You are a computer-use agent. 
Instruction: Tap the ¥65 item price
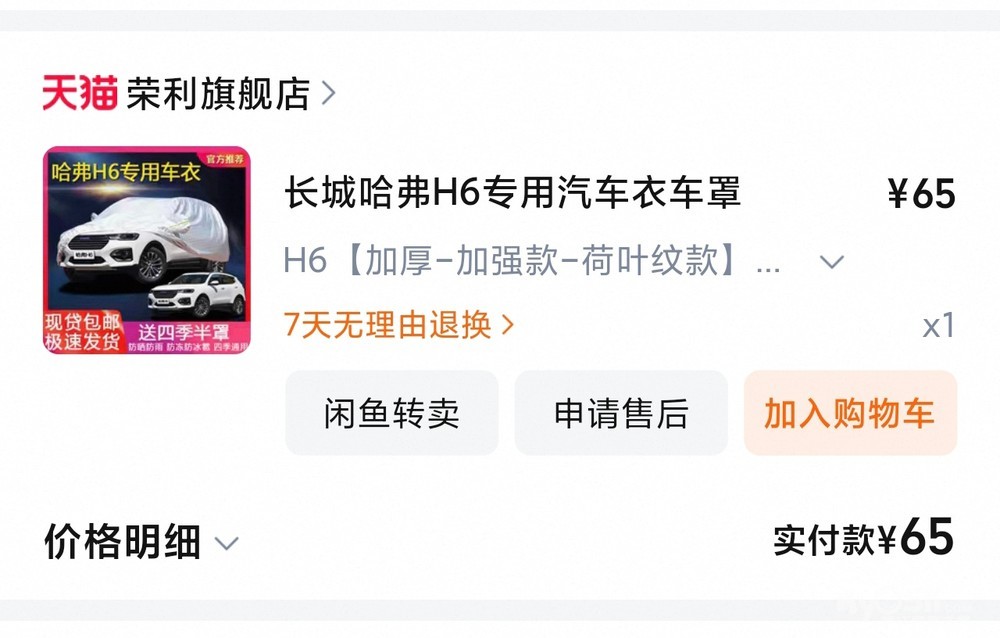tap(922, 193)
